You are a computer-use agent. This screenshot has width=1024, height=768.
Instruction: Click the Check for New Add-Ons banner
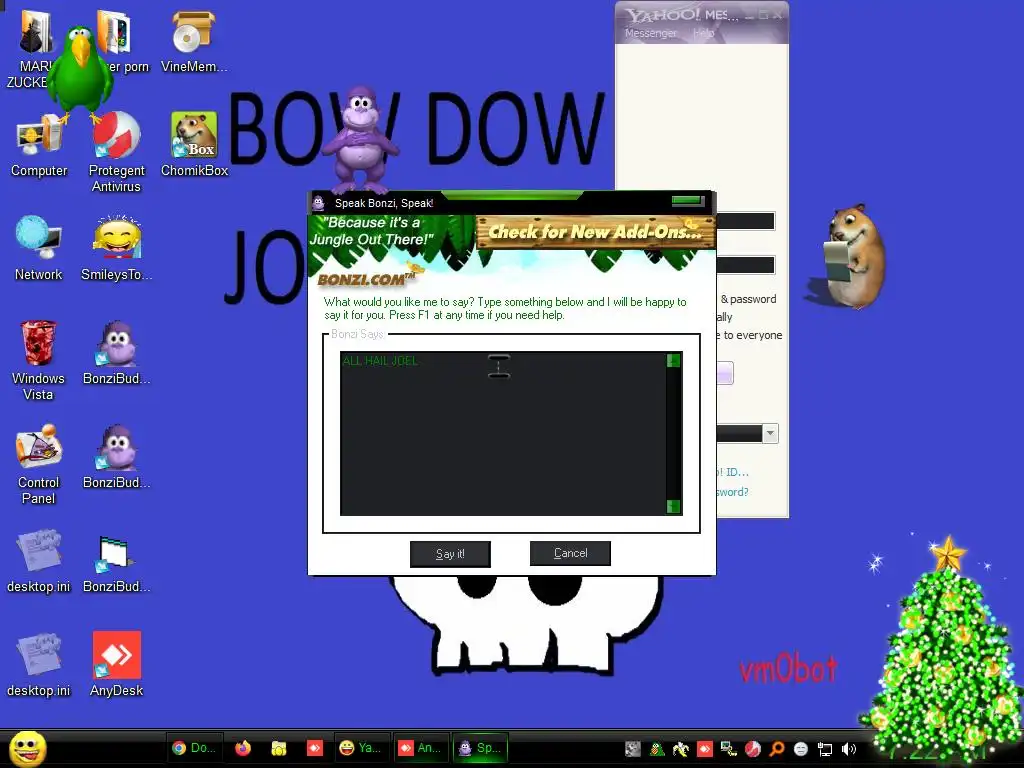tap(595, 232)
